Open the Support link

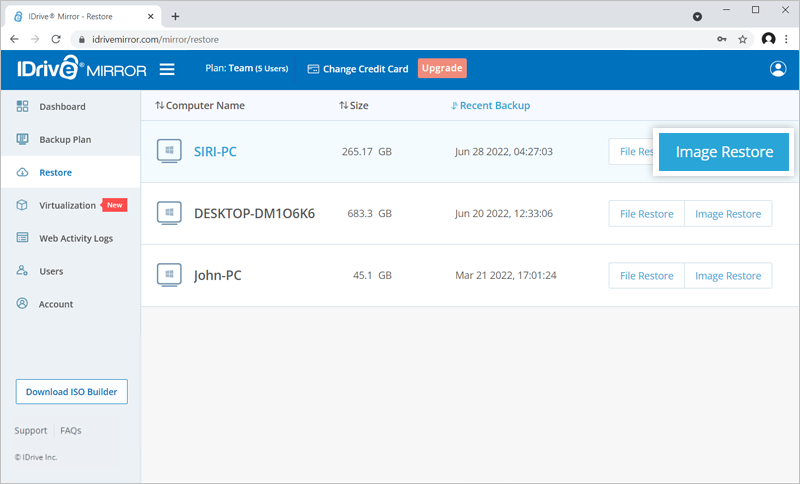[x=31, y=430]
